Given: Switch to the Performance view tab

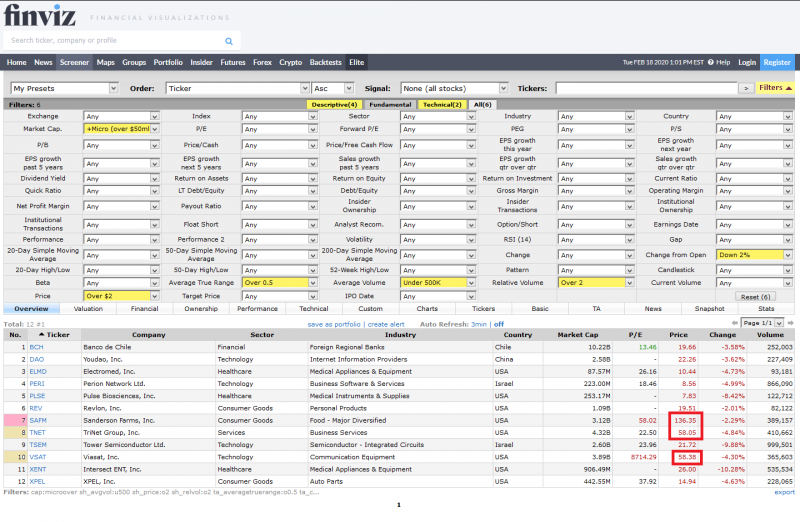Looking at the screenshot, I should tap(258, 309).
